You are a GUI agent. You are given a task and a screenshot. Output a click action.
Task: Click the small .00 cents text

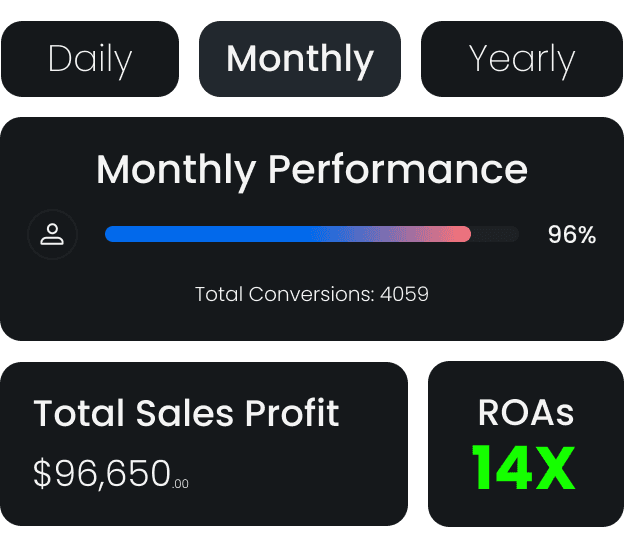click(181, 484)
